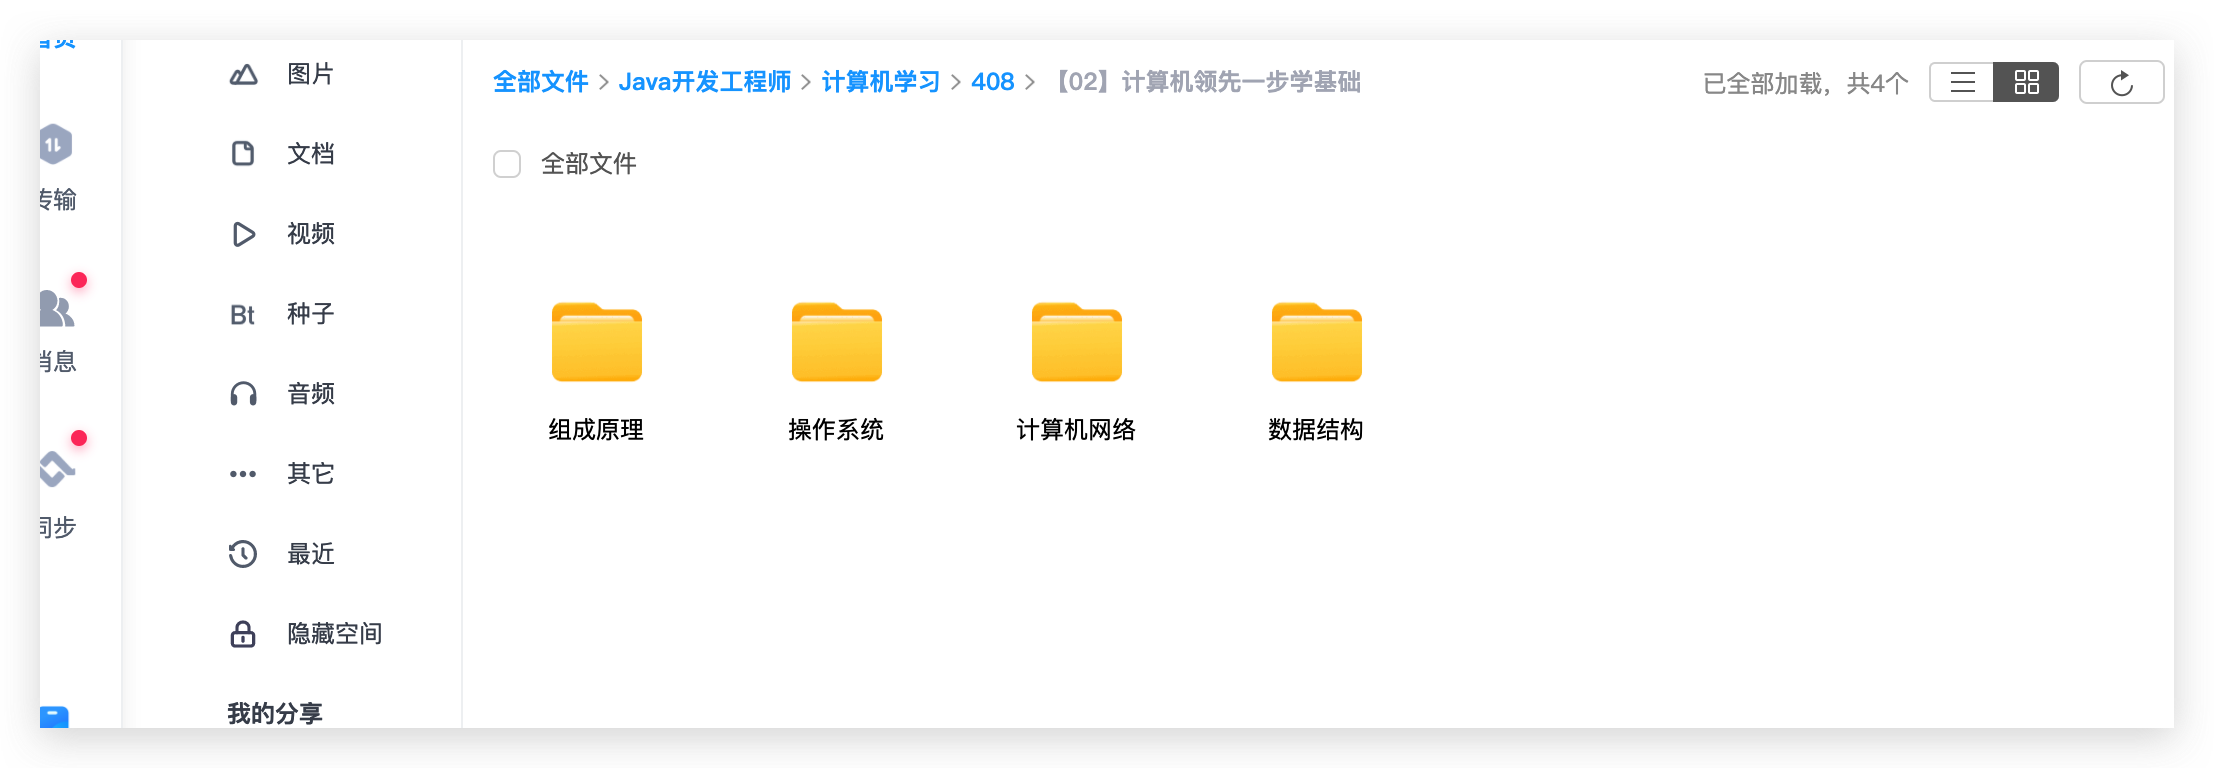
Task: Open the 操作系统 folder
Action: tap(836, 342)
